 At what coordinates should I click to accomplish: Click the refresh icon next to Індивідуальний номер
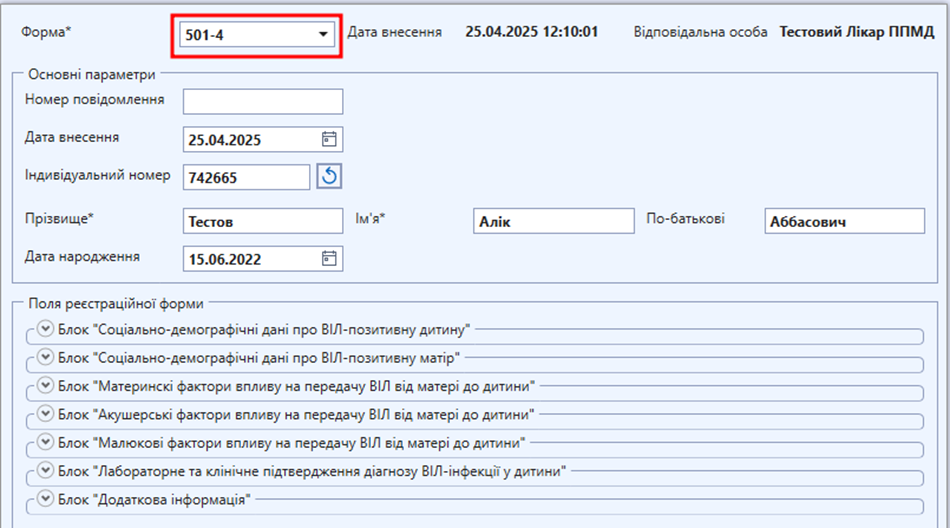(x=330, y=177)
